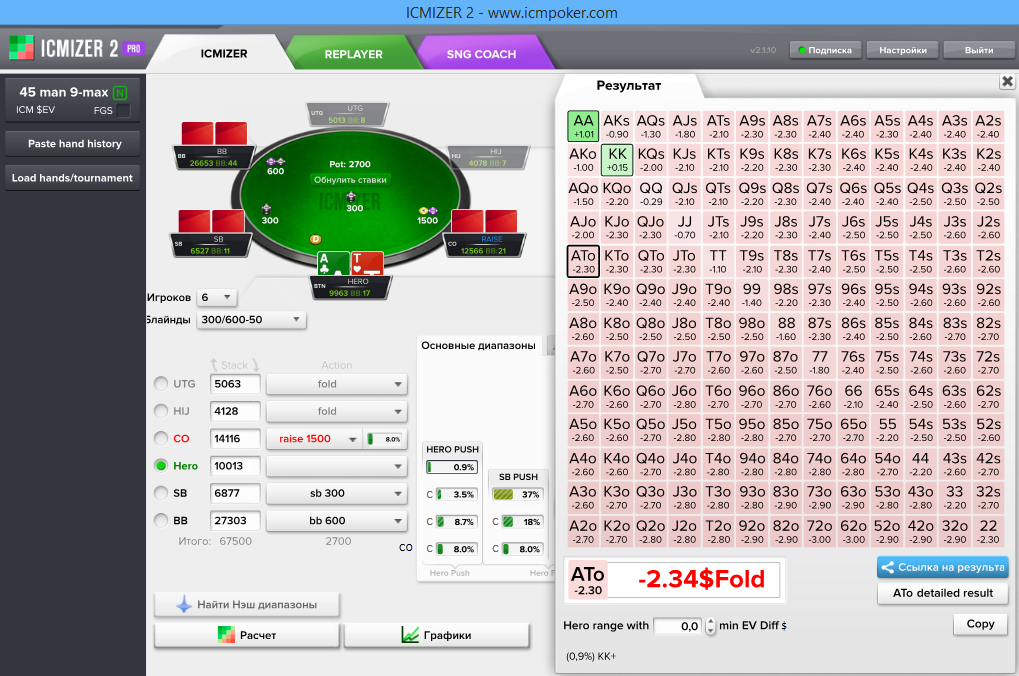This screenshot has width=1019, height=676.
Task: Click Обнулить ставки on the table
Action: coord(350,180)
